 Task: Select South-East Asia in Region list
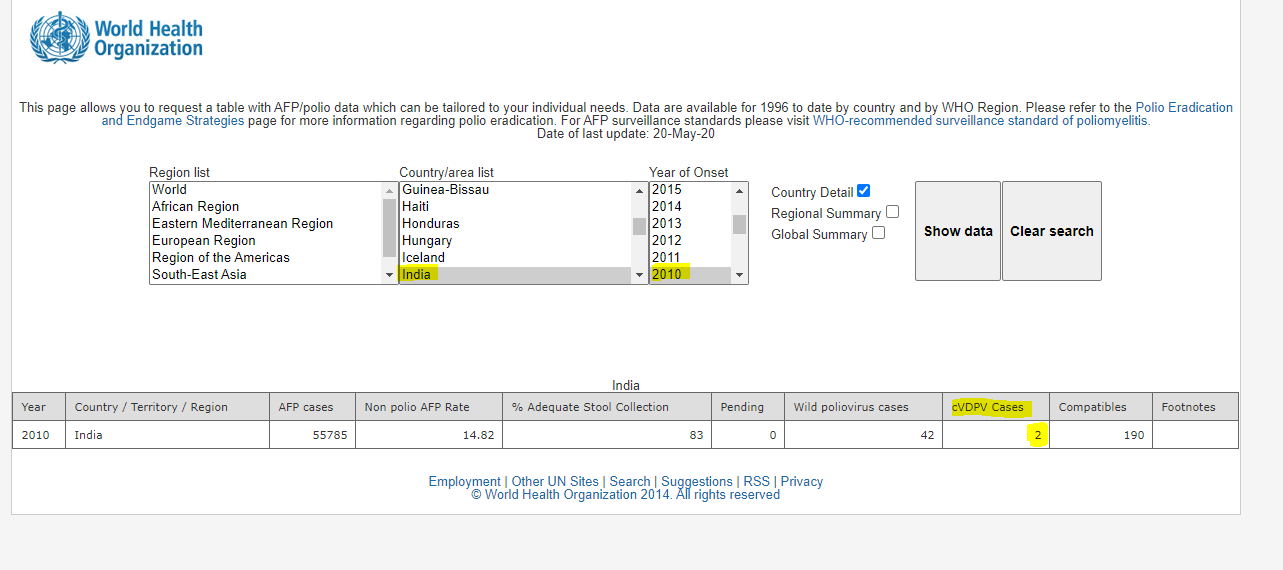point(266,275)
